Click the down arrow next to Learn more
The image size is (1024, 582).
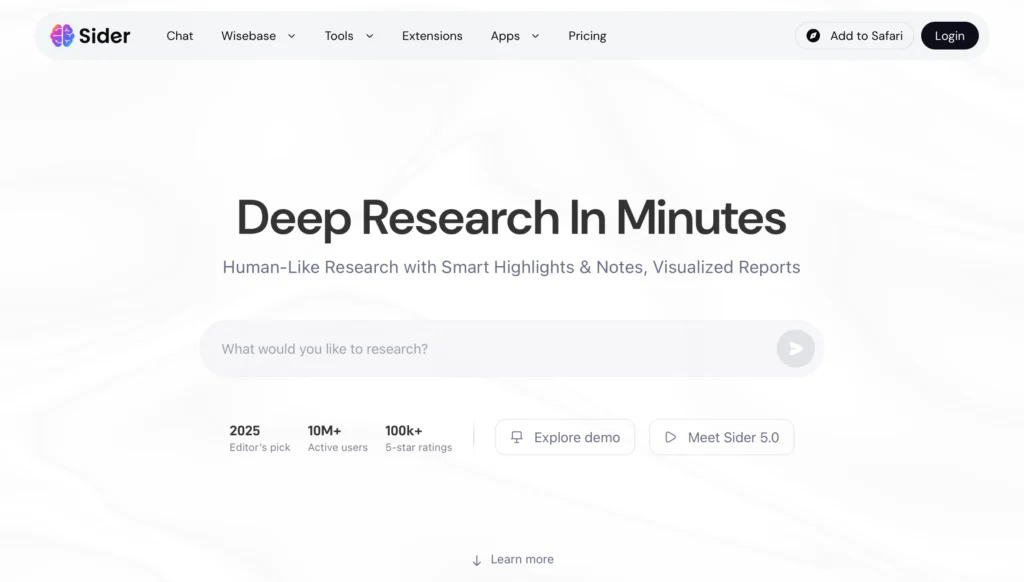(477, 560)
